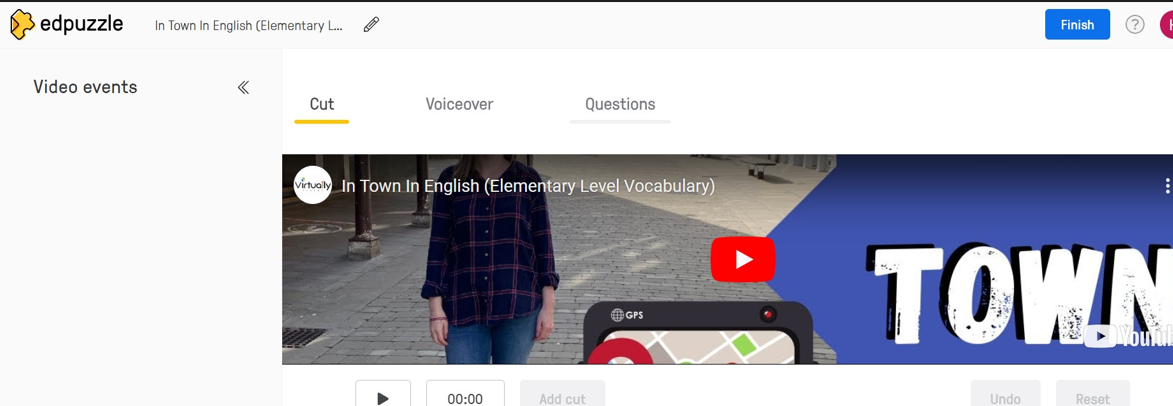Click the edpuzzle puzzle-piece logo icon
The width and height of the screenshot is (1173, 406).
(x=22, y=25)
